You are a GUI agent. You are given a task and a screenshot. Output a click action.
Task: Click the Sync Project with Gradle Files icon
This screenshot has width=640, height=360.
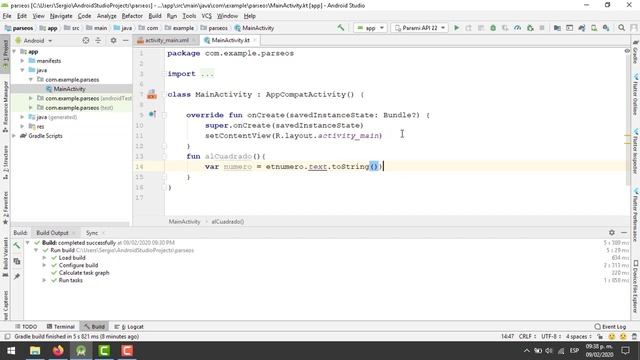[582, 28]
